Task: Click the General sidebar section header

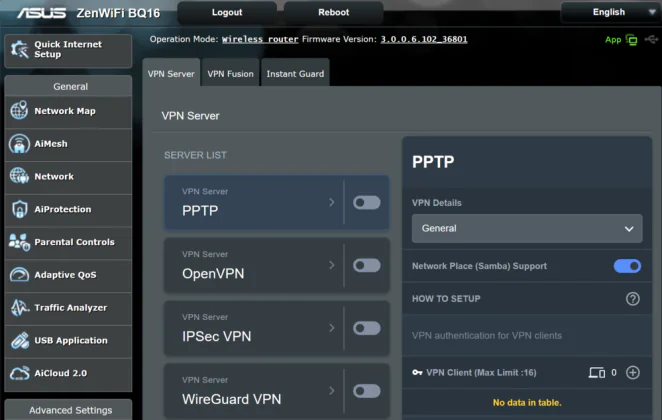Action: click(x=68, y=86)
